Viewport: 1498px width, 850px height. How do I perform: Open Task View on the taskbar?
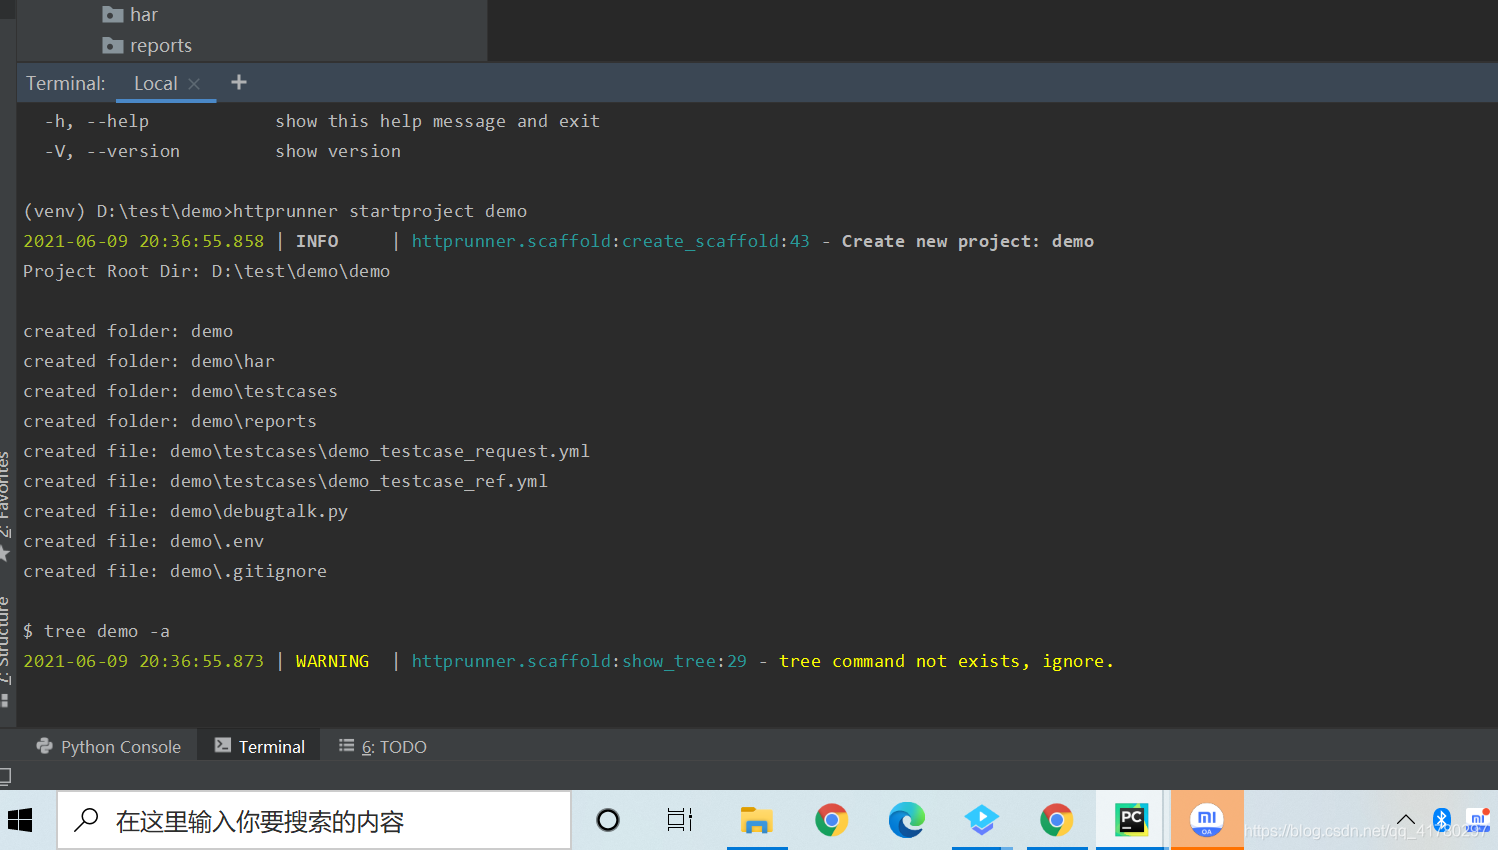coord(679,821)
